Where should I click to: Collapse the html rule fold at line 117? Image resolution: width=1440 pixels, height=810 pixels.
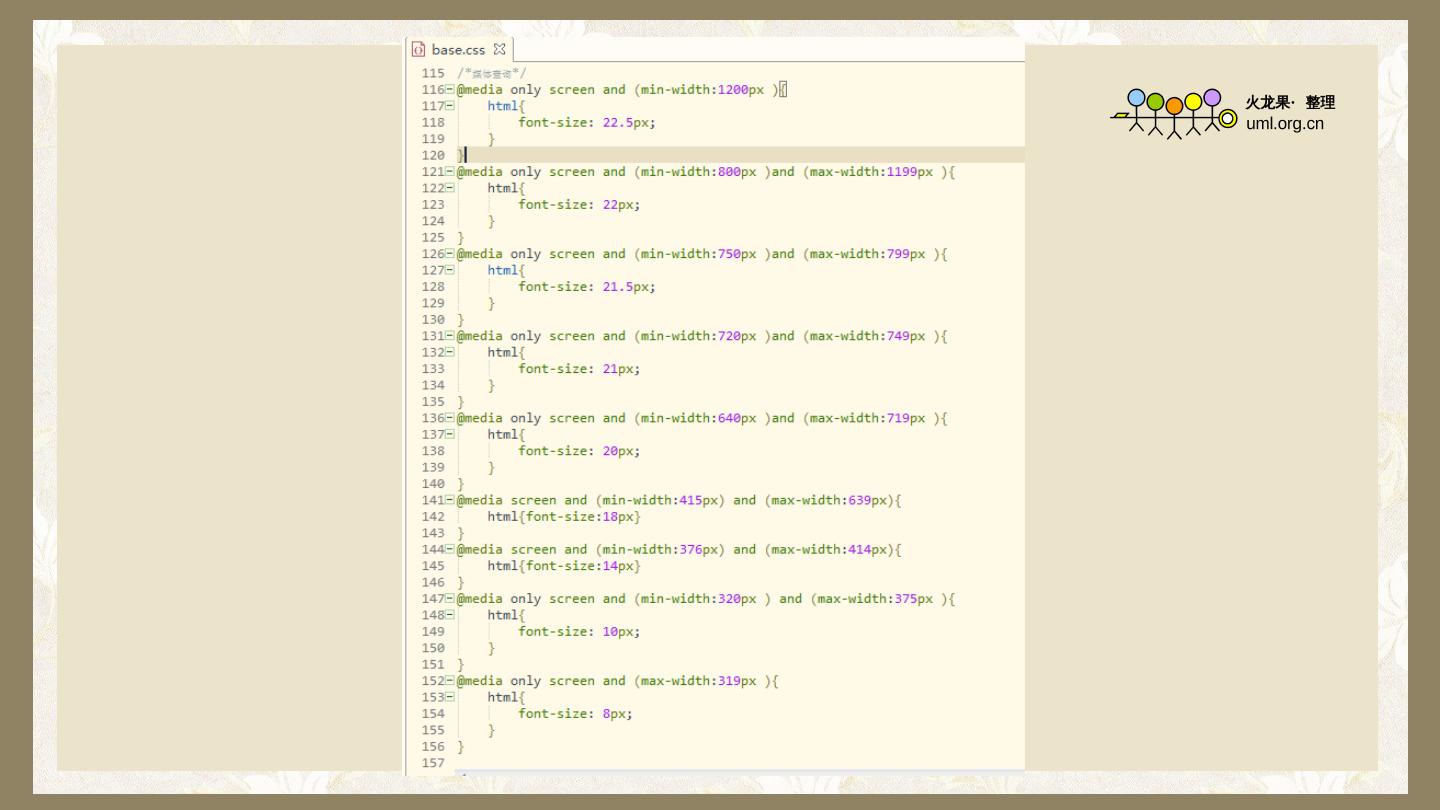pos(450,106)
